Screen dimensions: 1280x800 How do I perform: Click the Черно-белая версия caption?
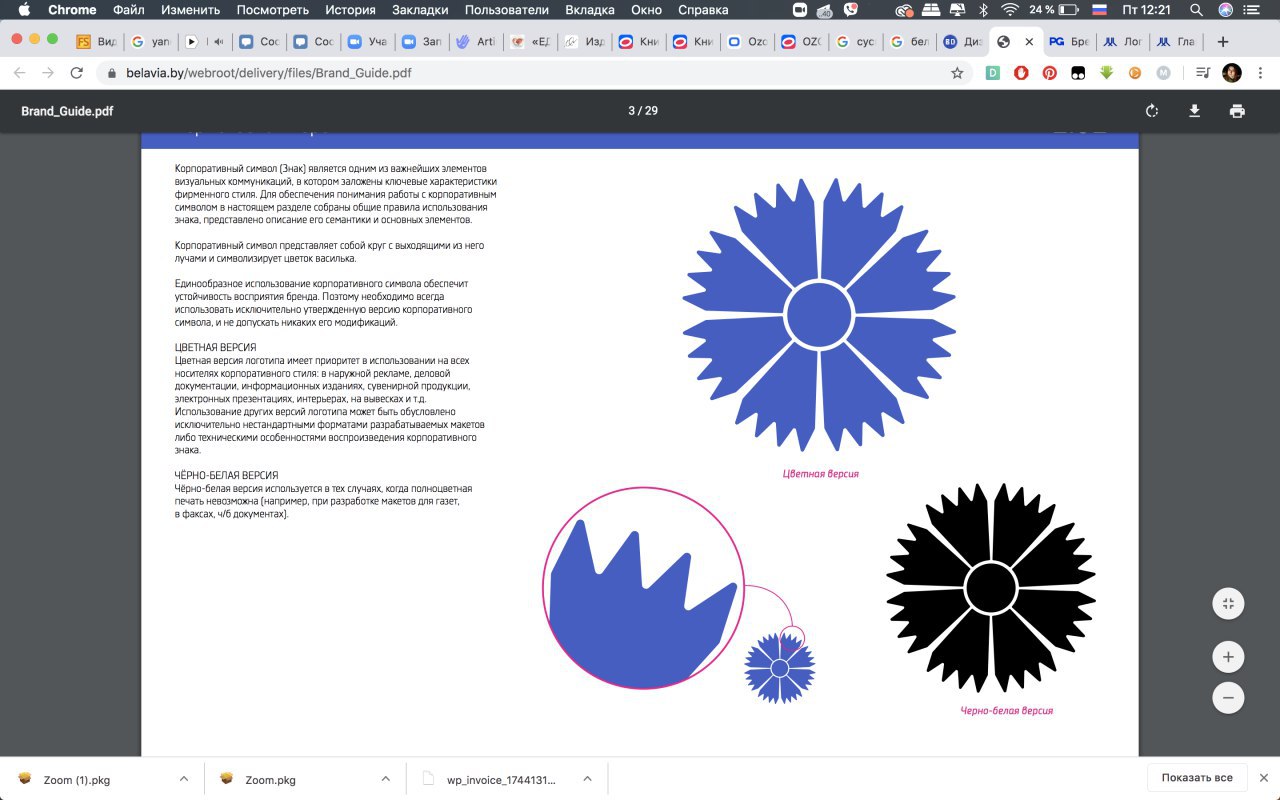point(1006,711)
